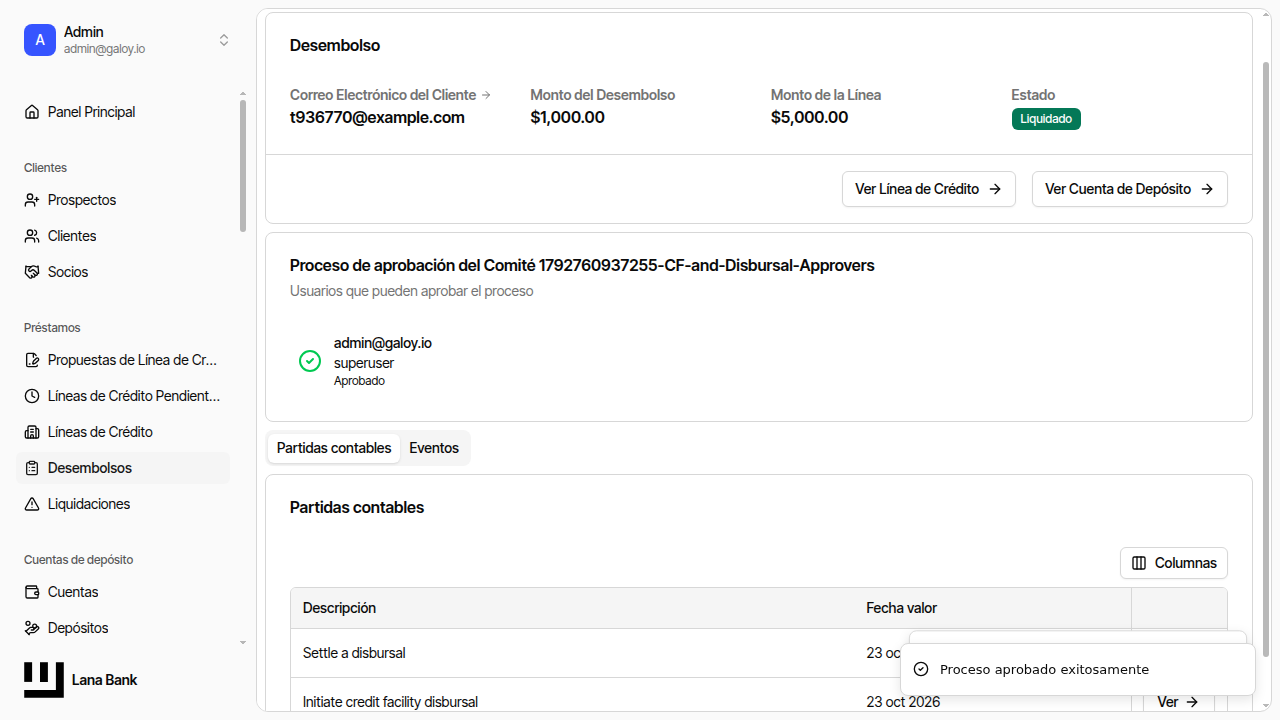1280x720 pixels.
Task: Click the Líneas de Crédito building icon
Action: [32, 432]
